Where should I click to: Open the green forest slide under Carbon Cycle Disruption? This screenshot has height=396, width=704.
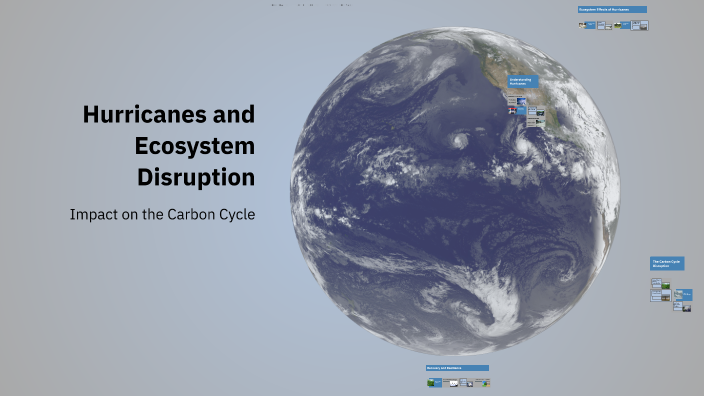point(660,284)
